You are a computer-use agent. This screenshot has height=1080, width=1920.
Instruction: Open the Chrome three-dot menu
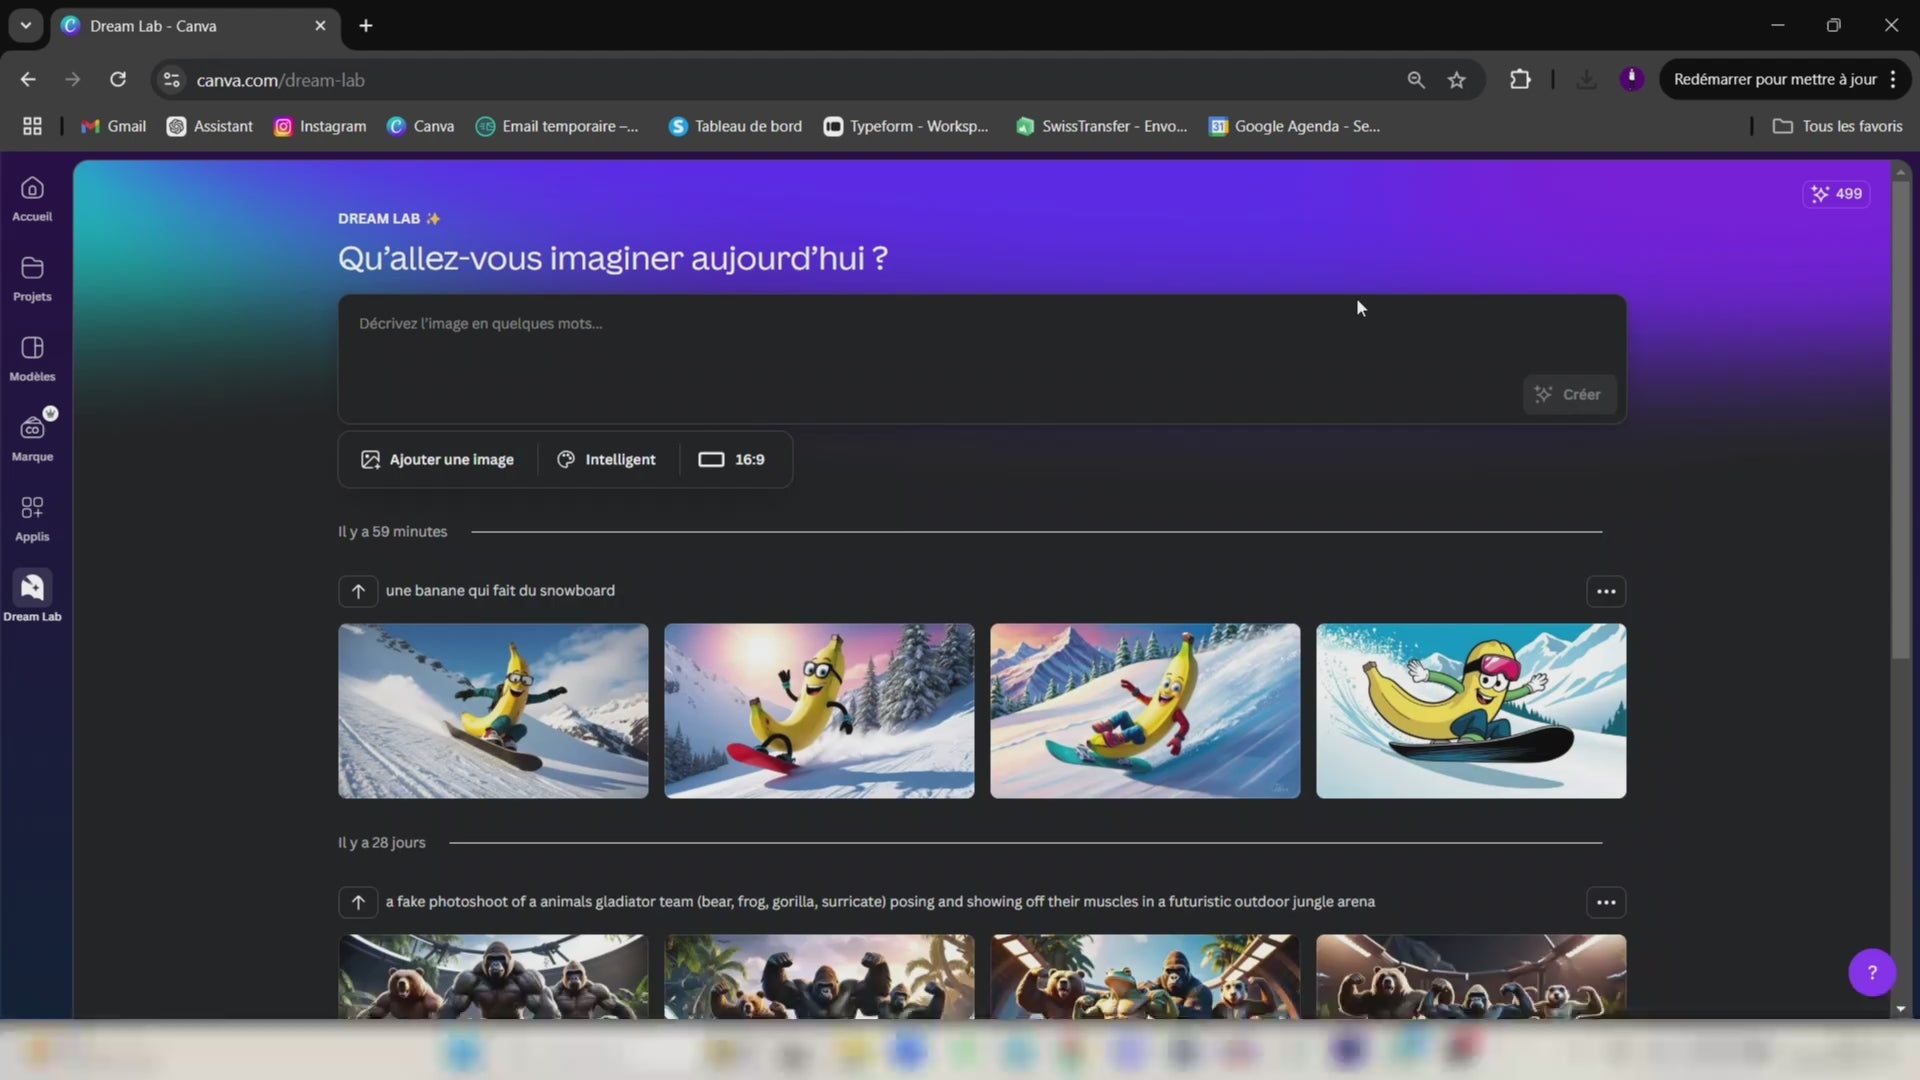click(1893, 80)
